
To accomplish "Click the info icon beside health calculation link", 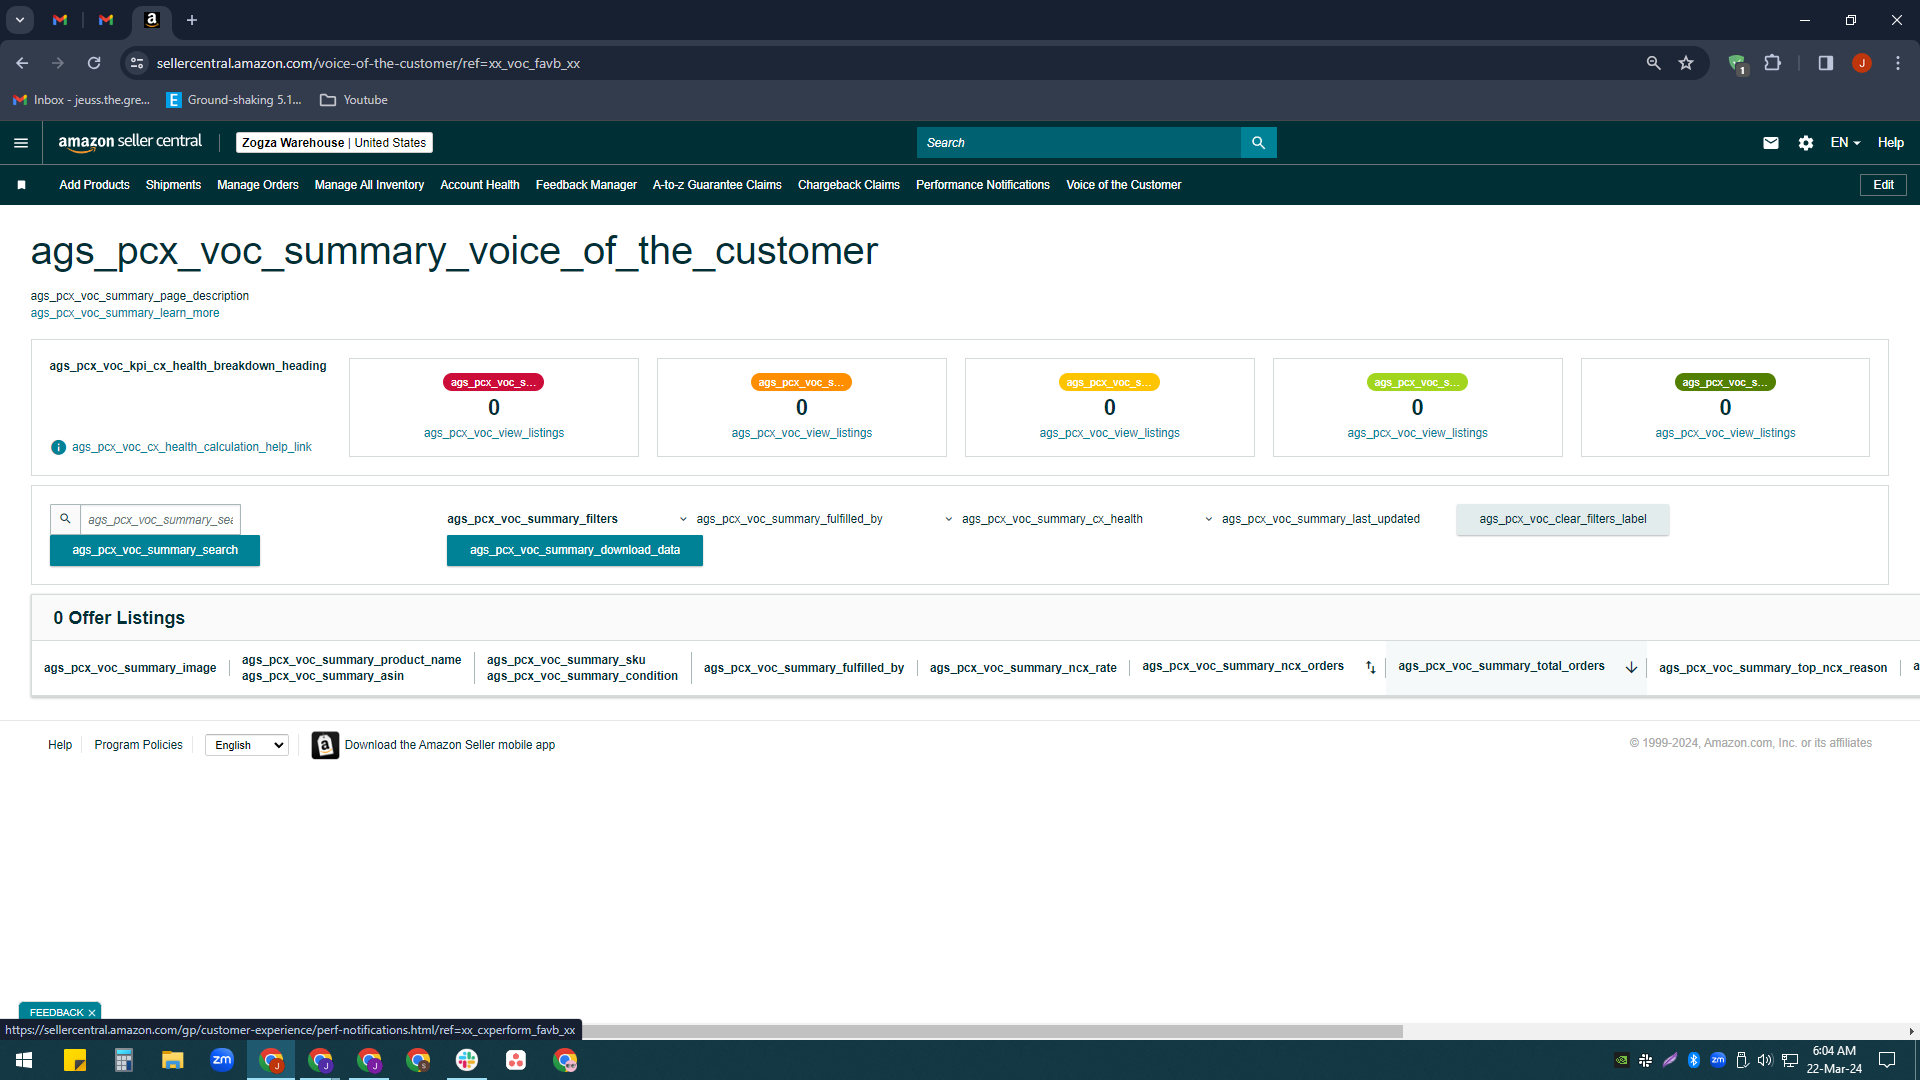I will 58,447.
